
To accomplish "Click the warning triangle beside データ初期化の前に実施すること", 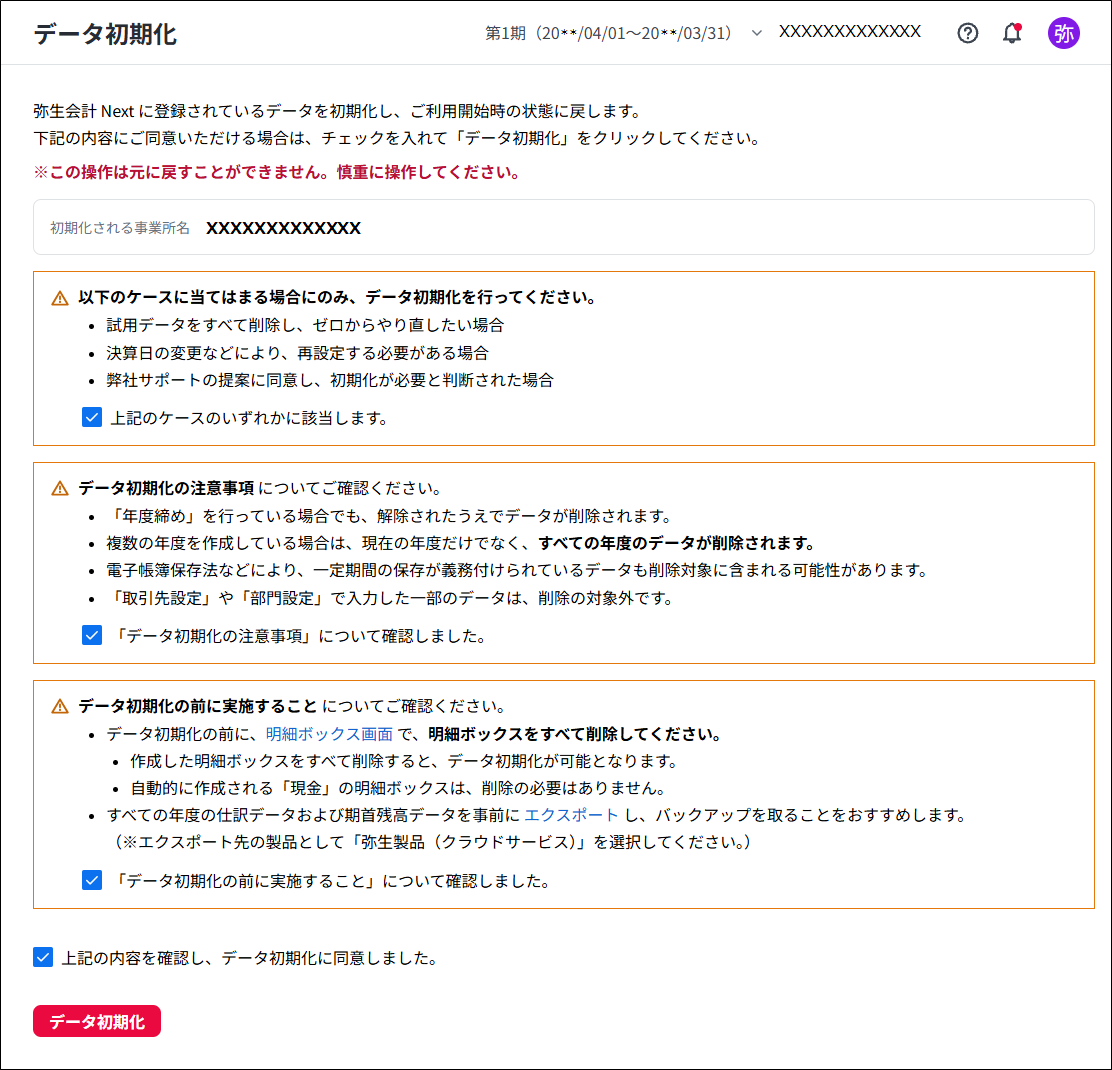I will point(60,706).
